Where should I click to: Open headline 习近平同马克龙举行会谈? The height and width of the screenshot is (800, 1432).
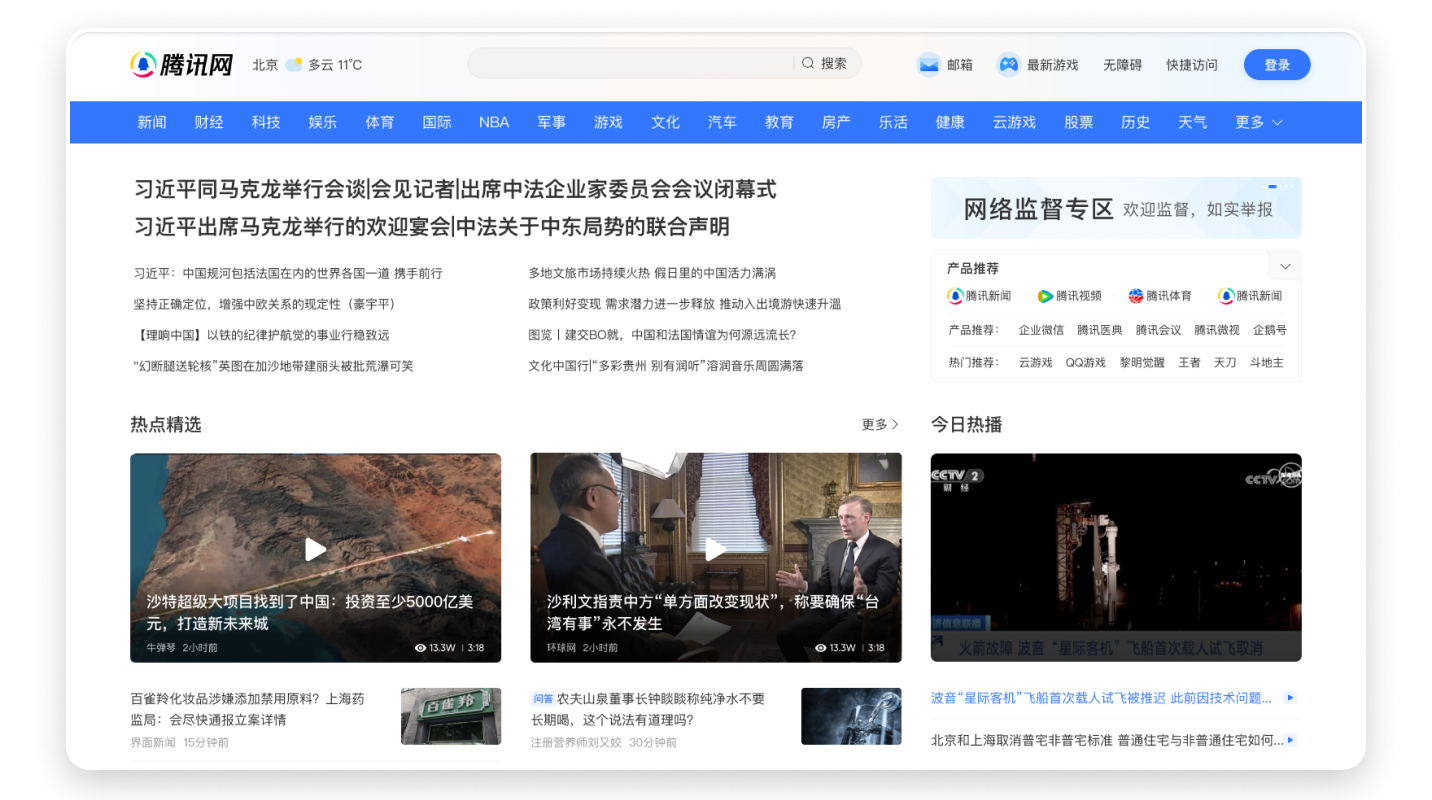[x=250, y=189]
